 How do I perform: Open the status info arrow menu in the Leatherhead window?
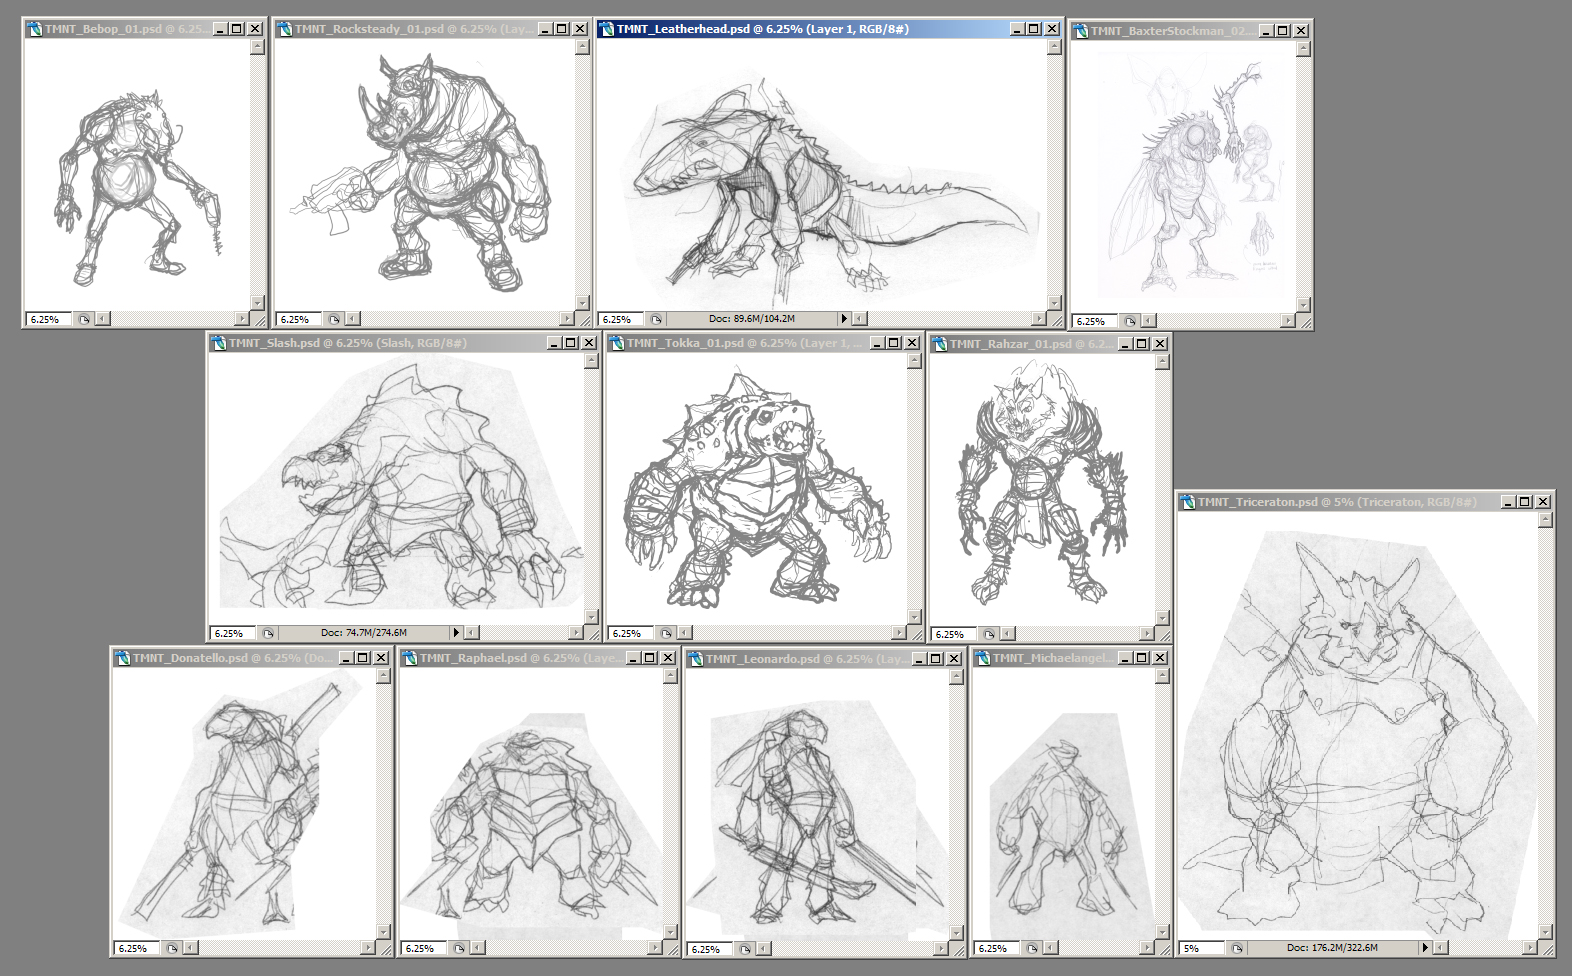844,319
